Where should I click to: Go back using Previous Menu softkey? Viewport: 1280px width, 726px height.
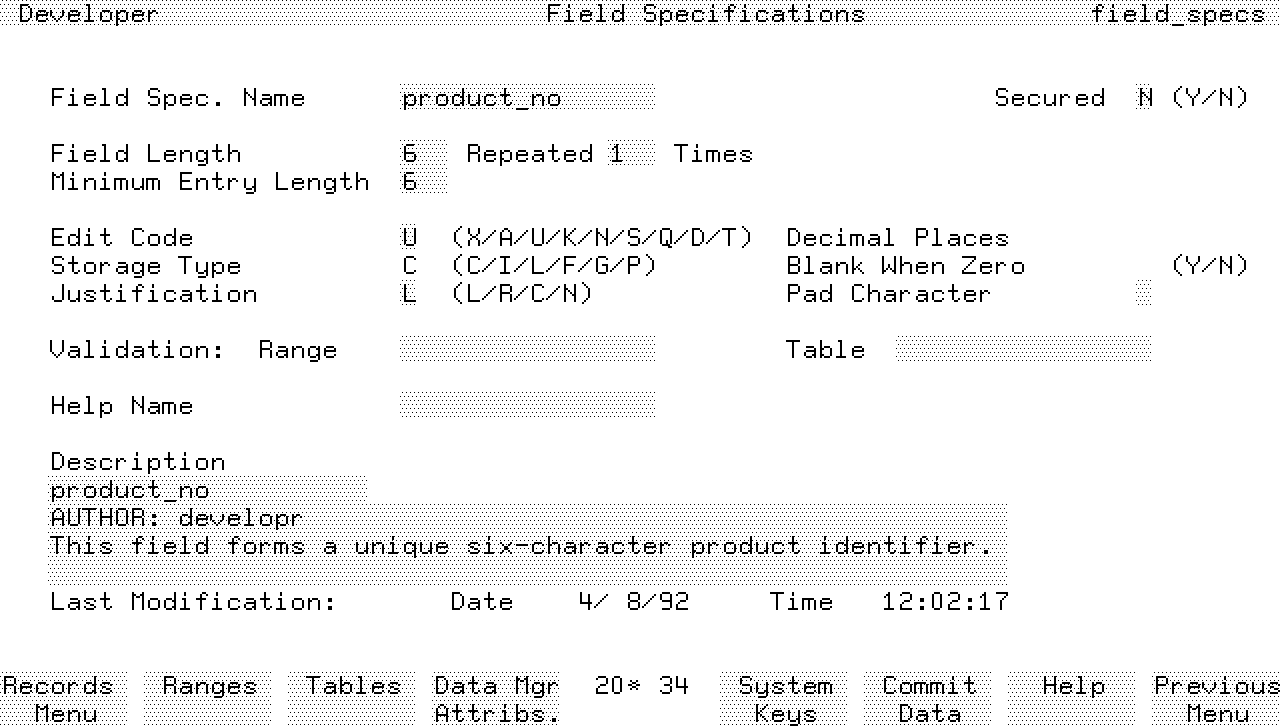[1216, 699]
